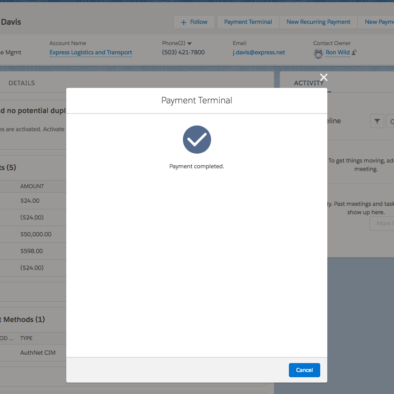Click the 'Payment completed.' message
Image resolution: width=394 pixels, height=394 pixels.
[197, 166]
